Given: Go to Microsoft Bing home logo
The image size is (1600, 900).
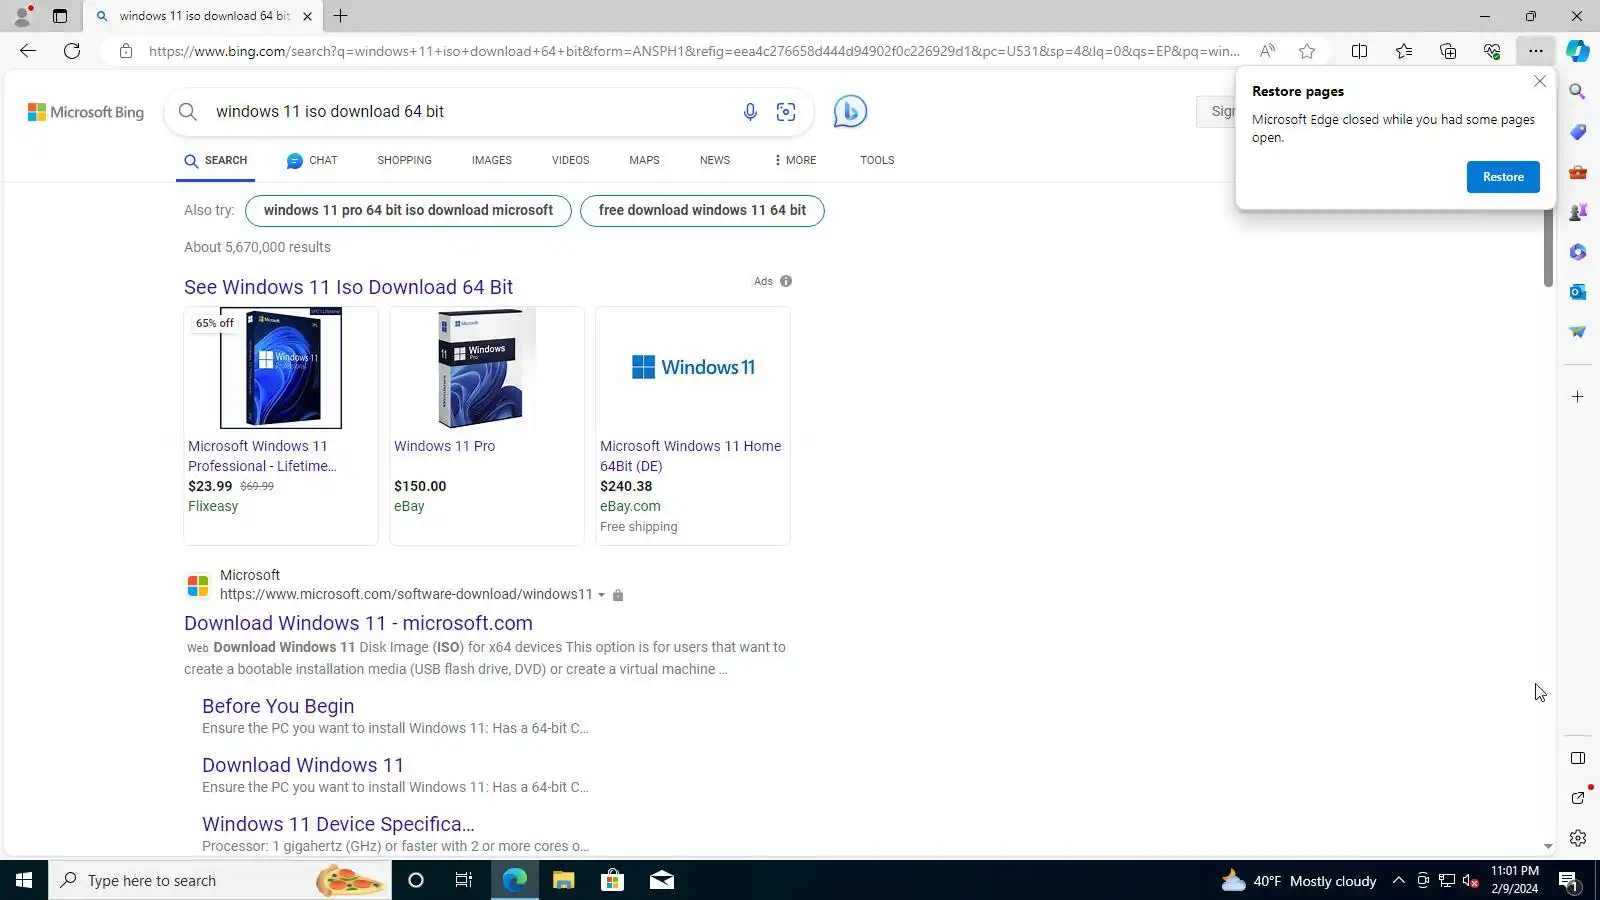Looking at the screenshot, I should (86, 112).
